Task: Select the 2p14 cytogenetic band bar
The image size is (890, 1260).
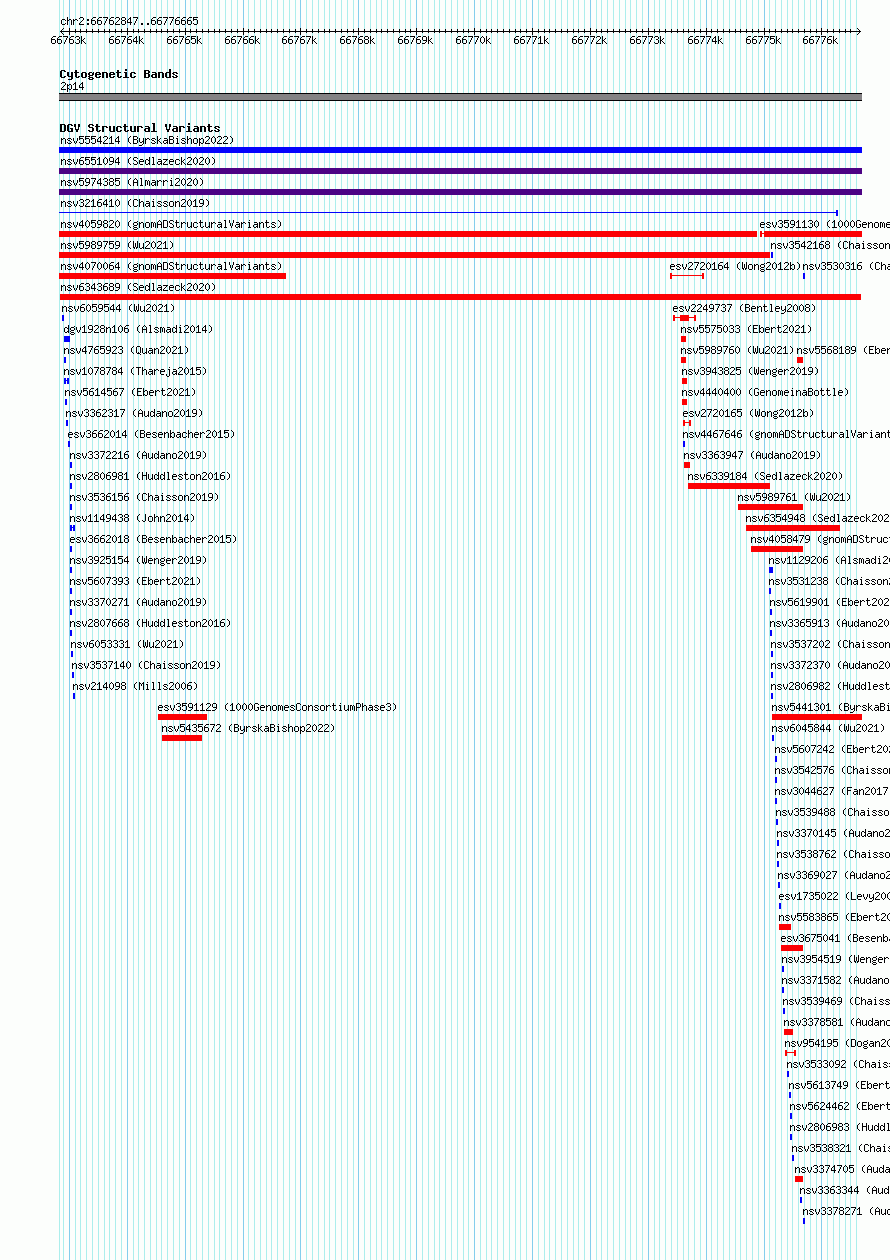Action: coord(460,97)
